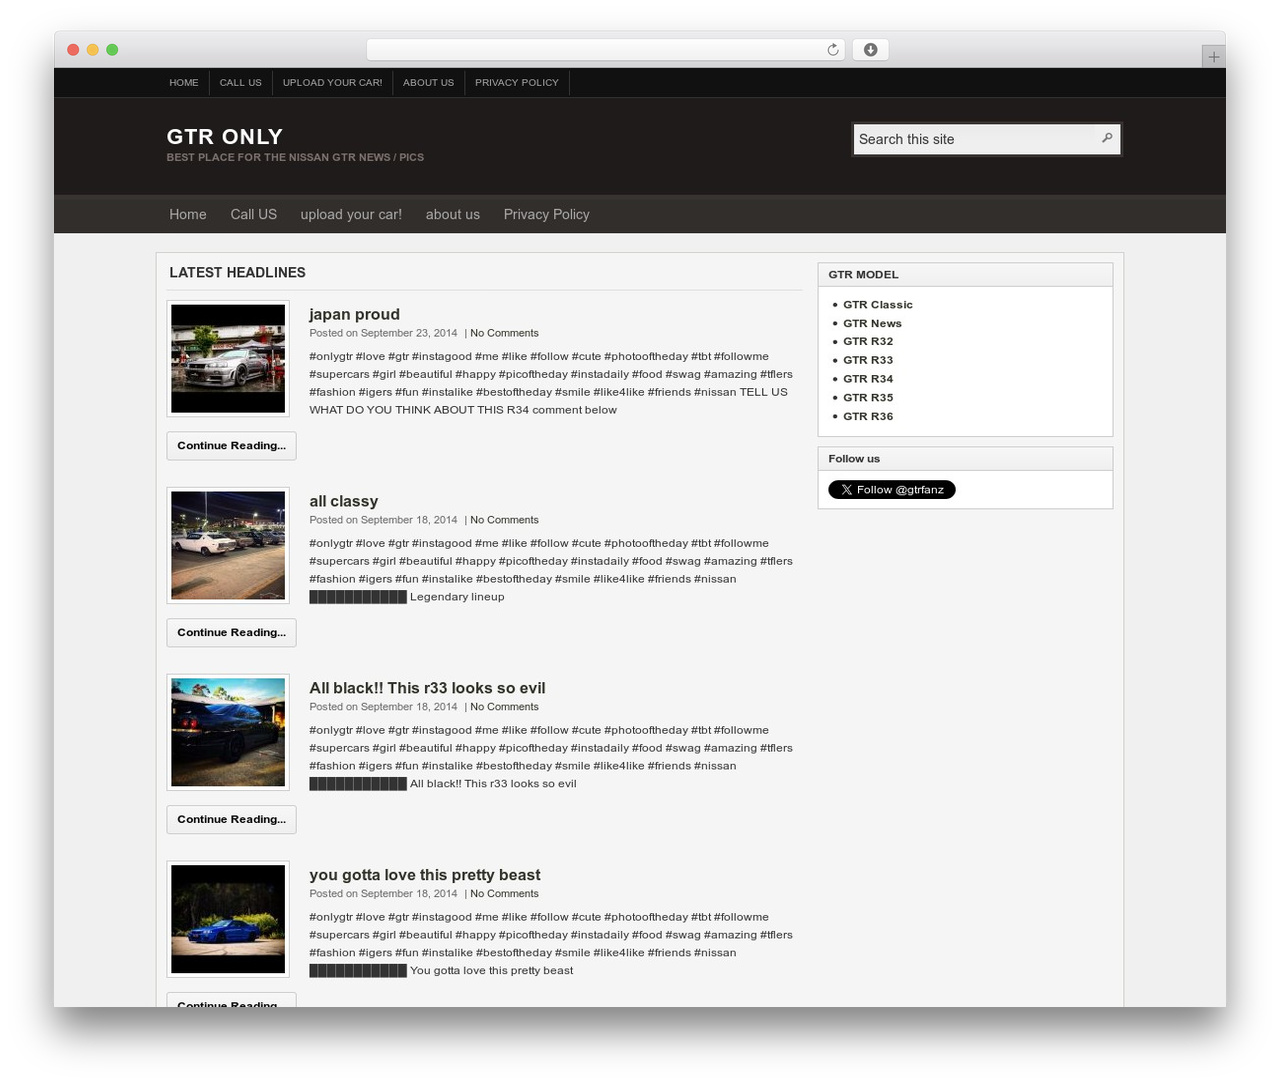Open the GTR R33 category

868,360
